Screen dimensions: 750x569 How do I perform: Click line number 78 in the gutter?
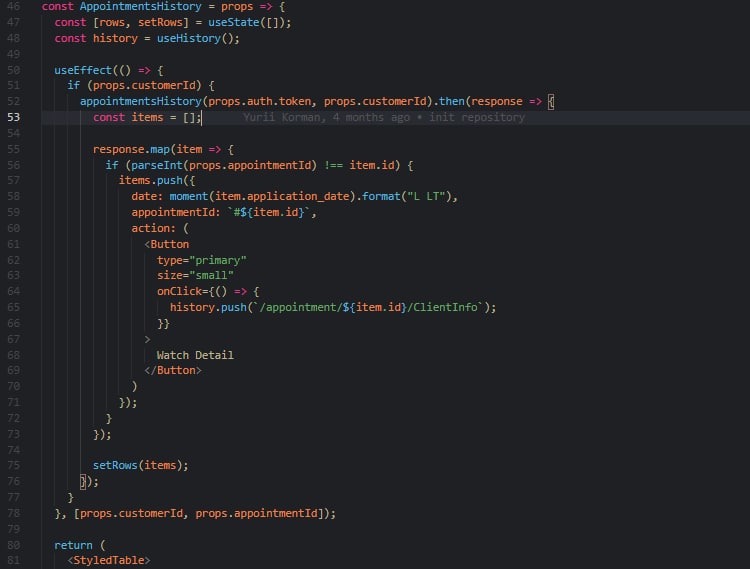(x=13, y=514)
